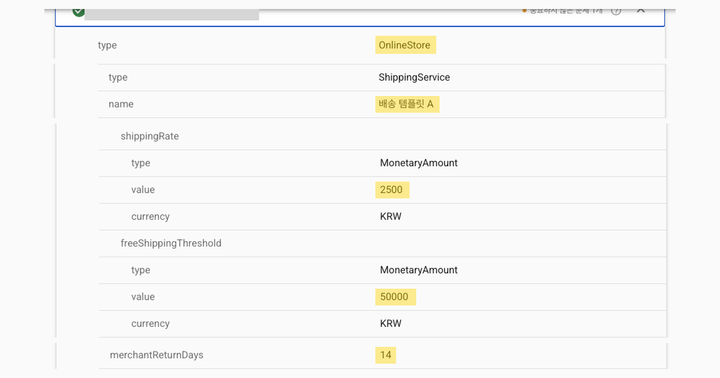This screenshot has height=378, width=720.
Task: Select MonetaryAmount under freeShippingThreshold
Action: [419, 270]
